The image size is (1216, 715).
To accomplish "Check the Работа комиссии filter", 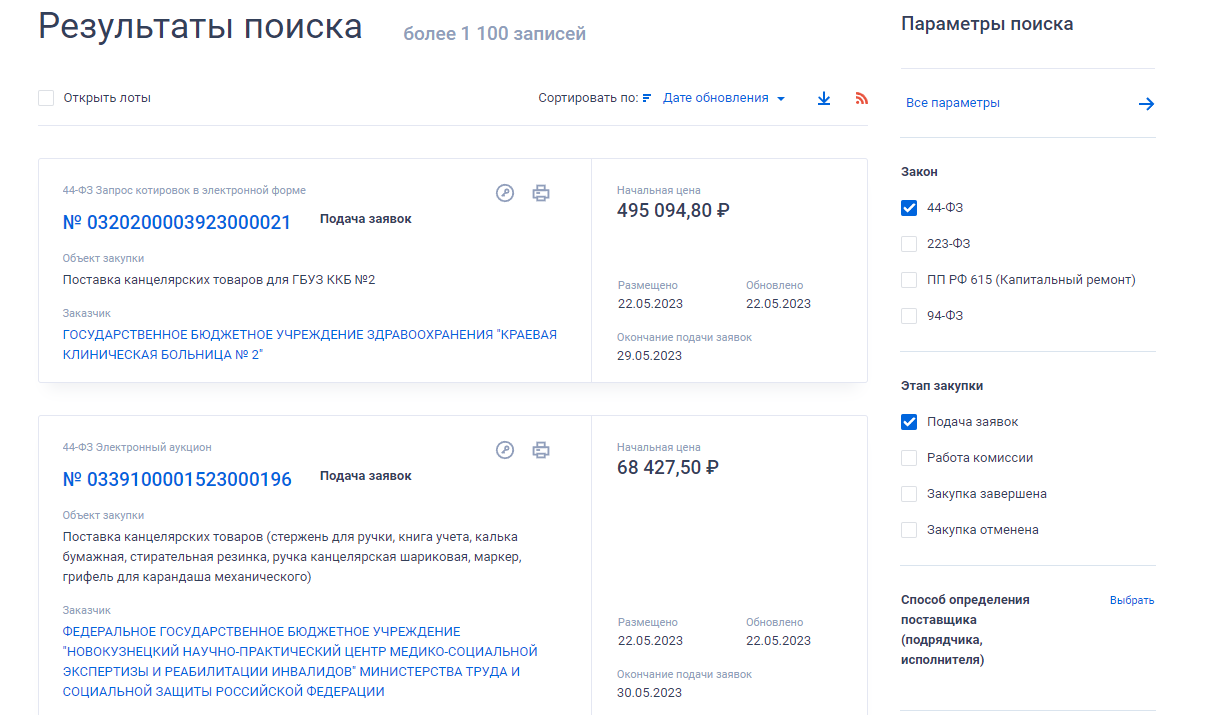I will [909, 457].
